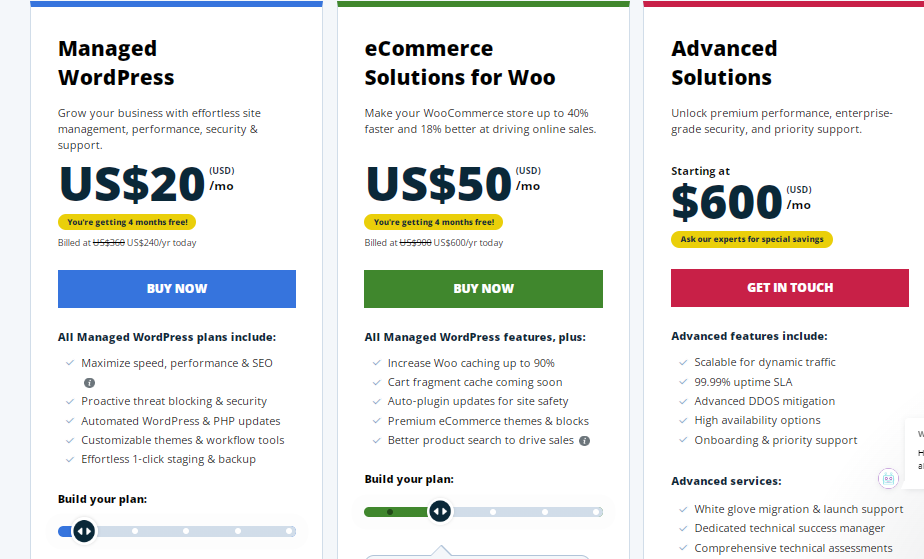The width and height of the screenshot is (924, 559).
Task: Click the green BUY NOW button
Action: click(x=483, y=288)
